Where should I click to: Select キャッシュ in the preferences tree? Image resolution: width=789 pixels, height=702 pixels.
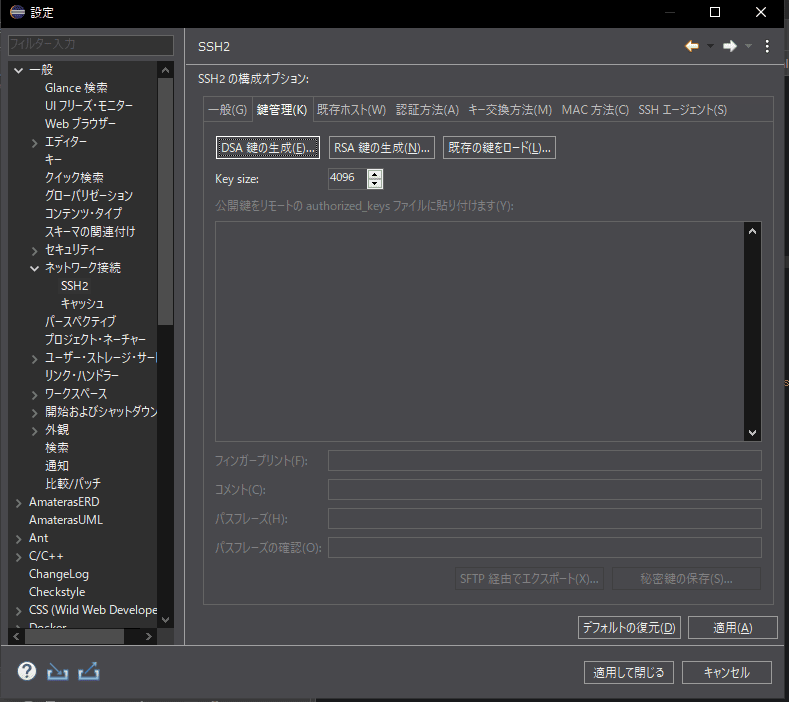click(x=82, y=303)
